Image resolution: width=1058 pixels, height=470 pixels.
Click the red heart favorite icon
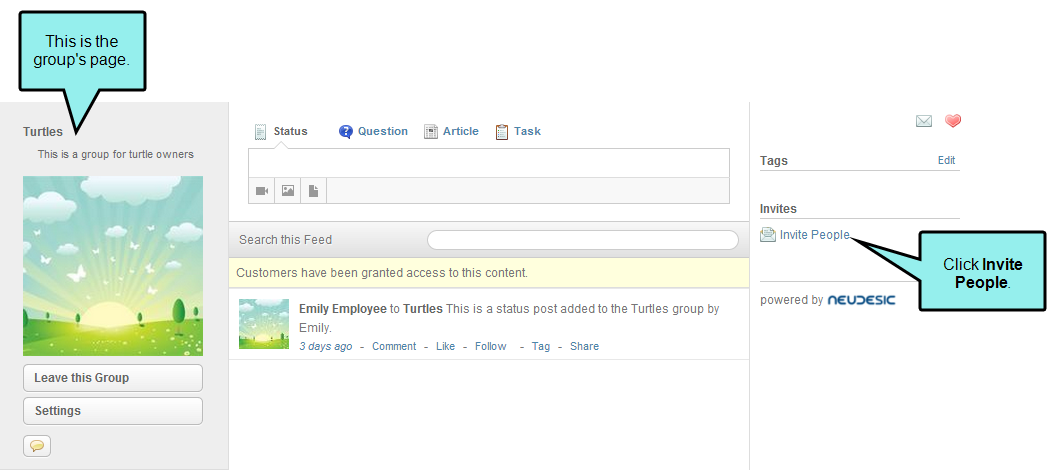coord(952,121)
